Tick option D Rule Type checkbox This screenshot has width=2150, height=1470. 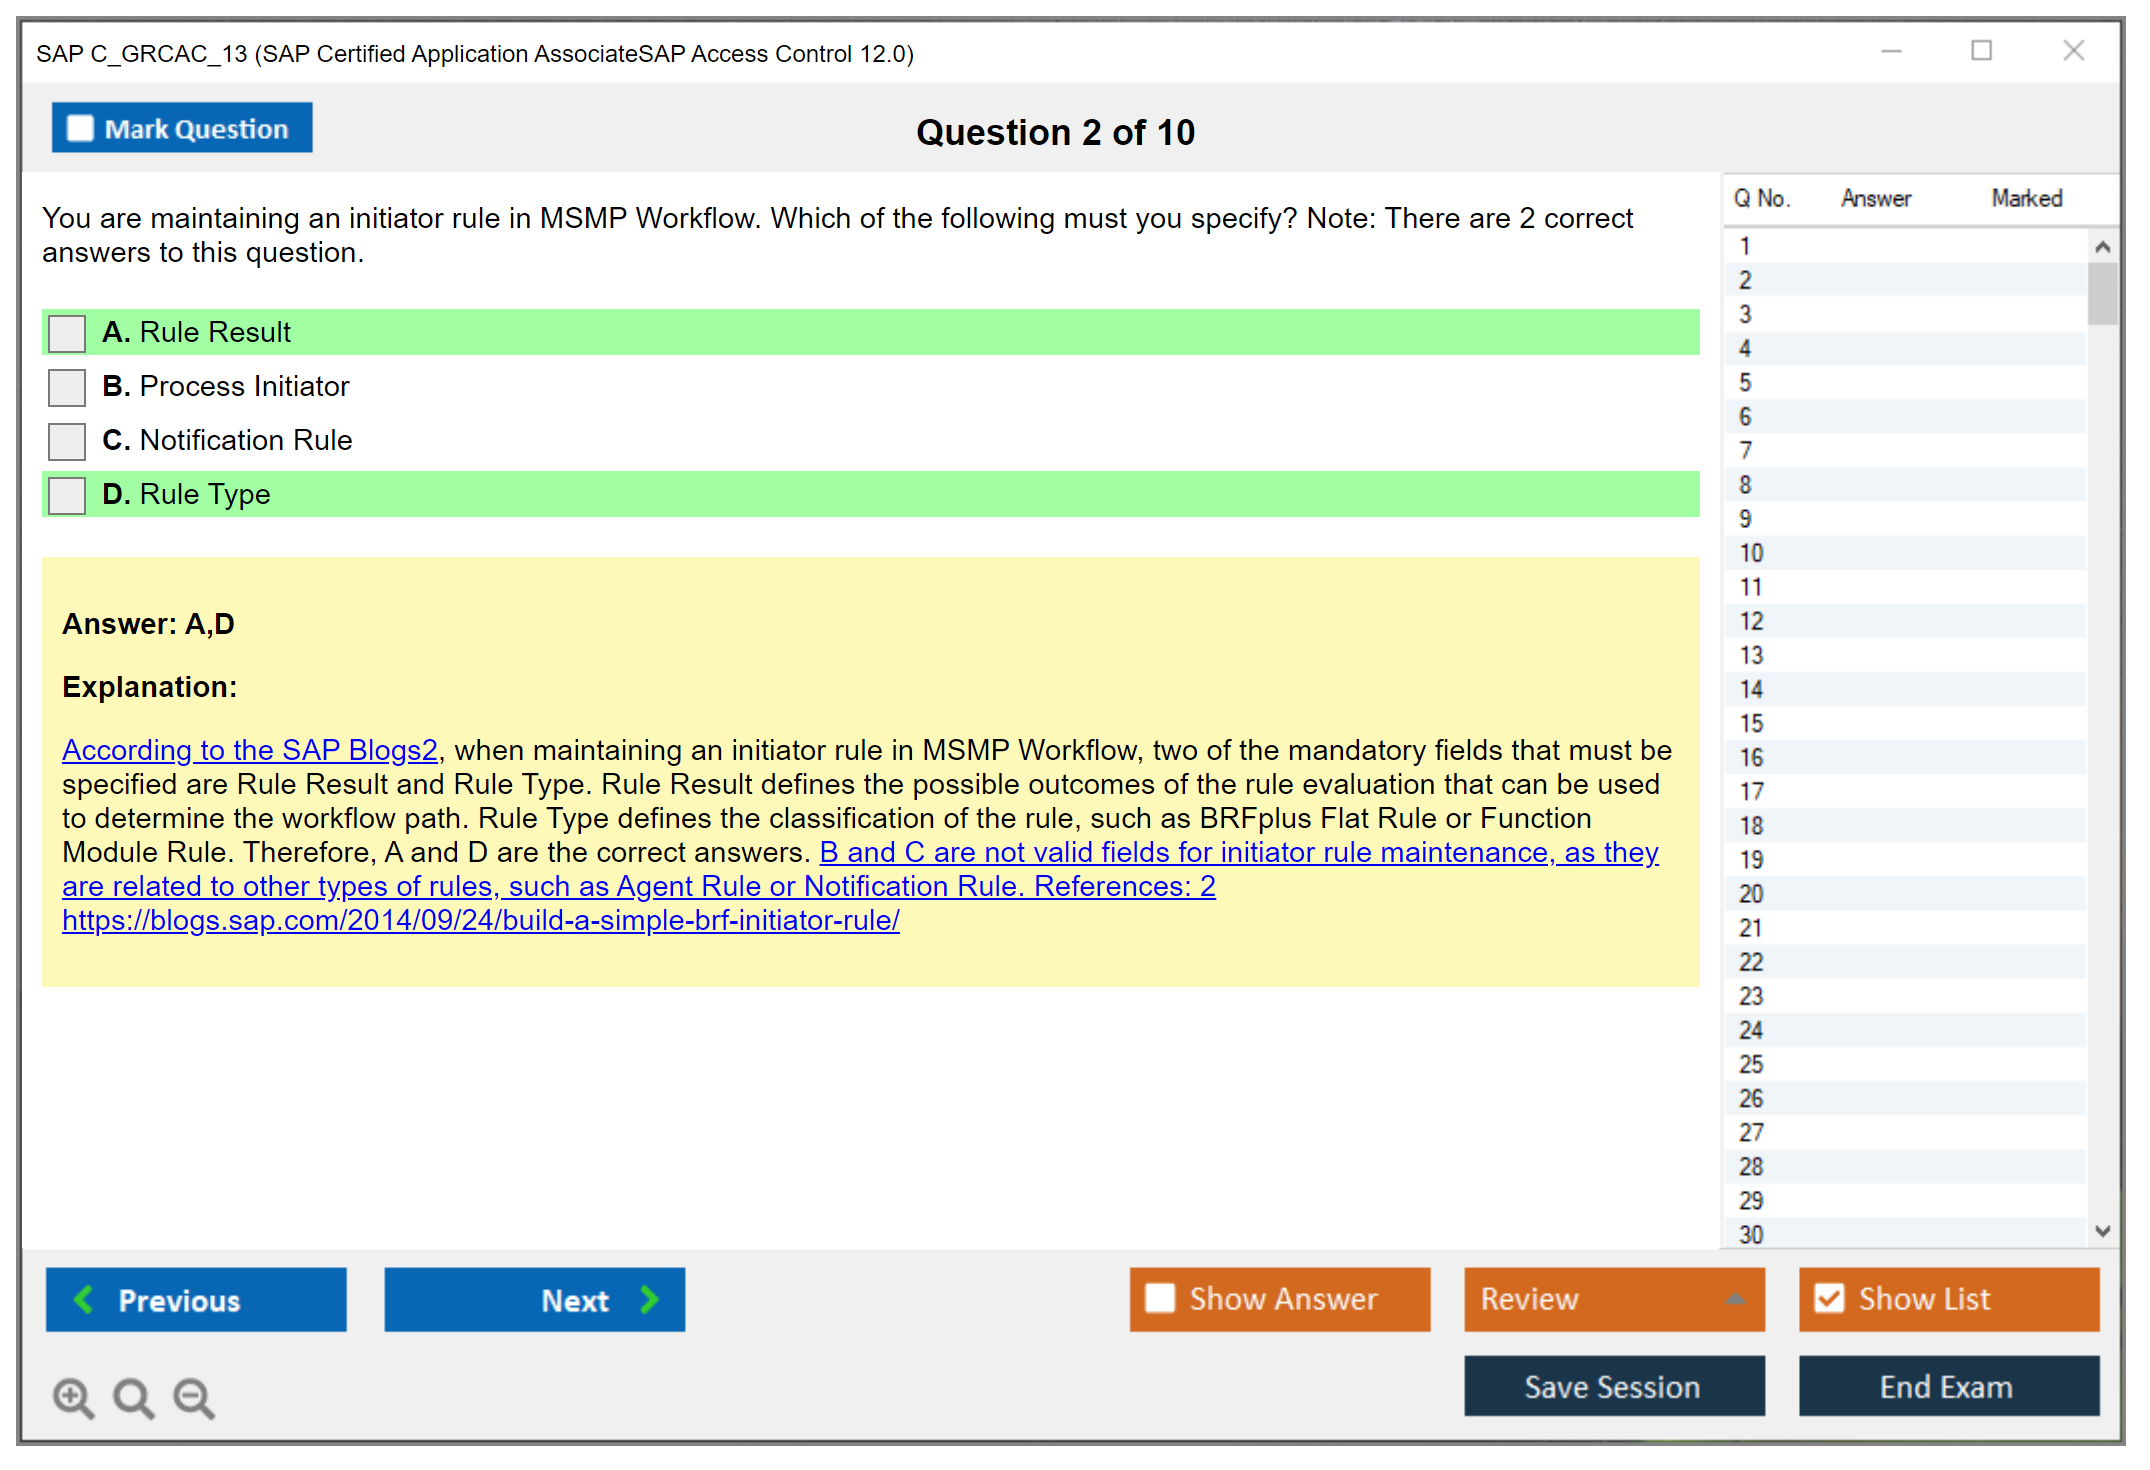click(x=67, y=495)
